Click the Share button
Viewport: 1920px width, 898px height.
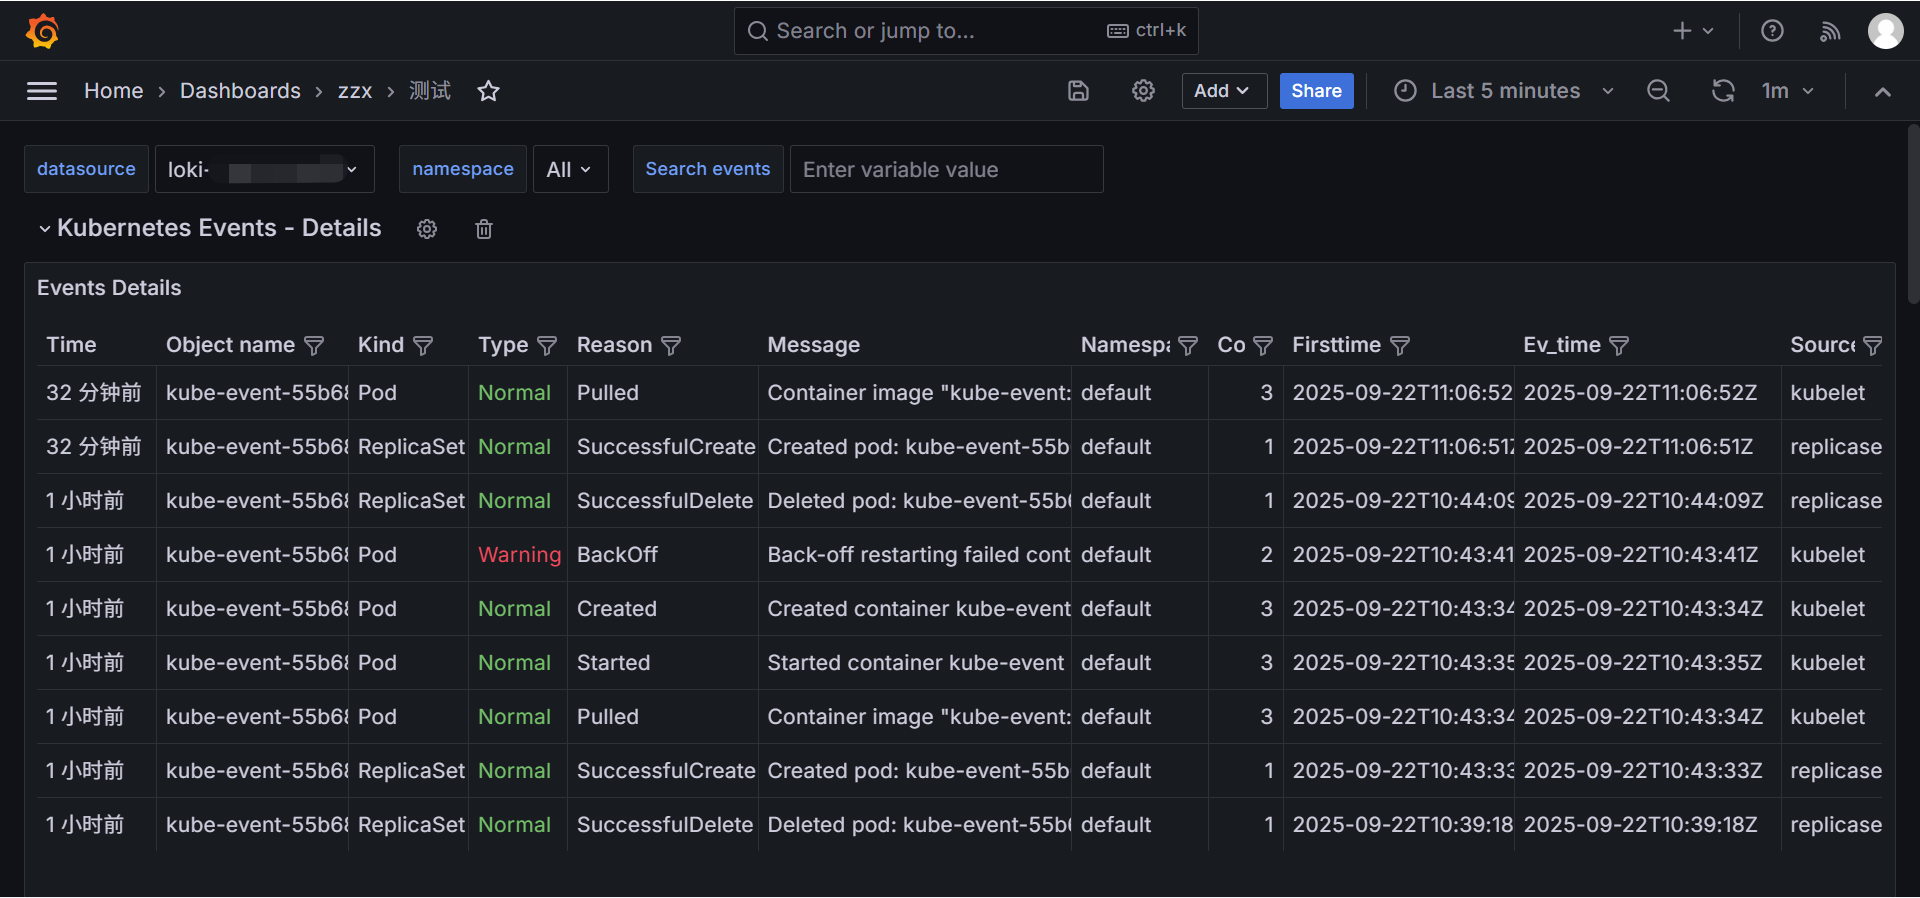(1316, 91)
